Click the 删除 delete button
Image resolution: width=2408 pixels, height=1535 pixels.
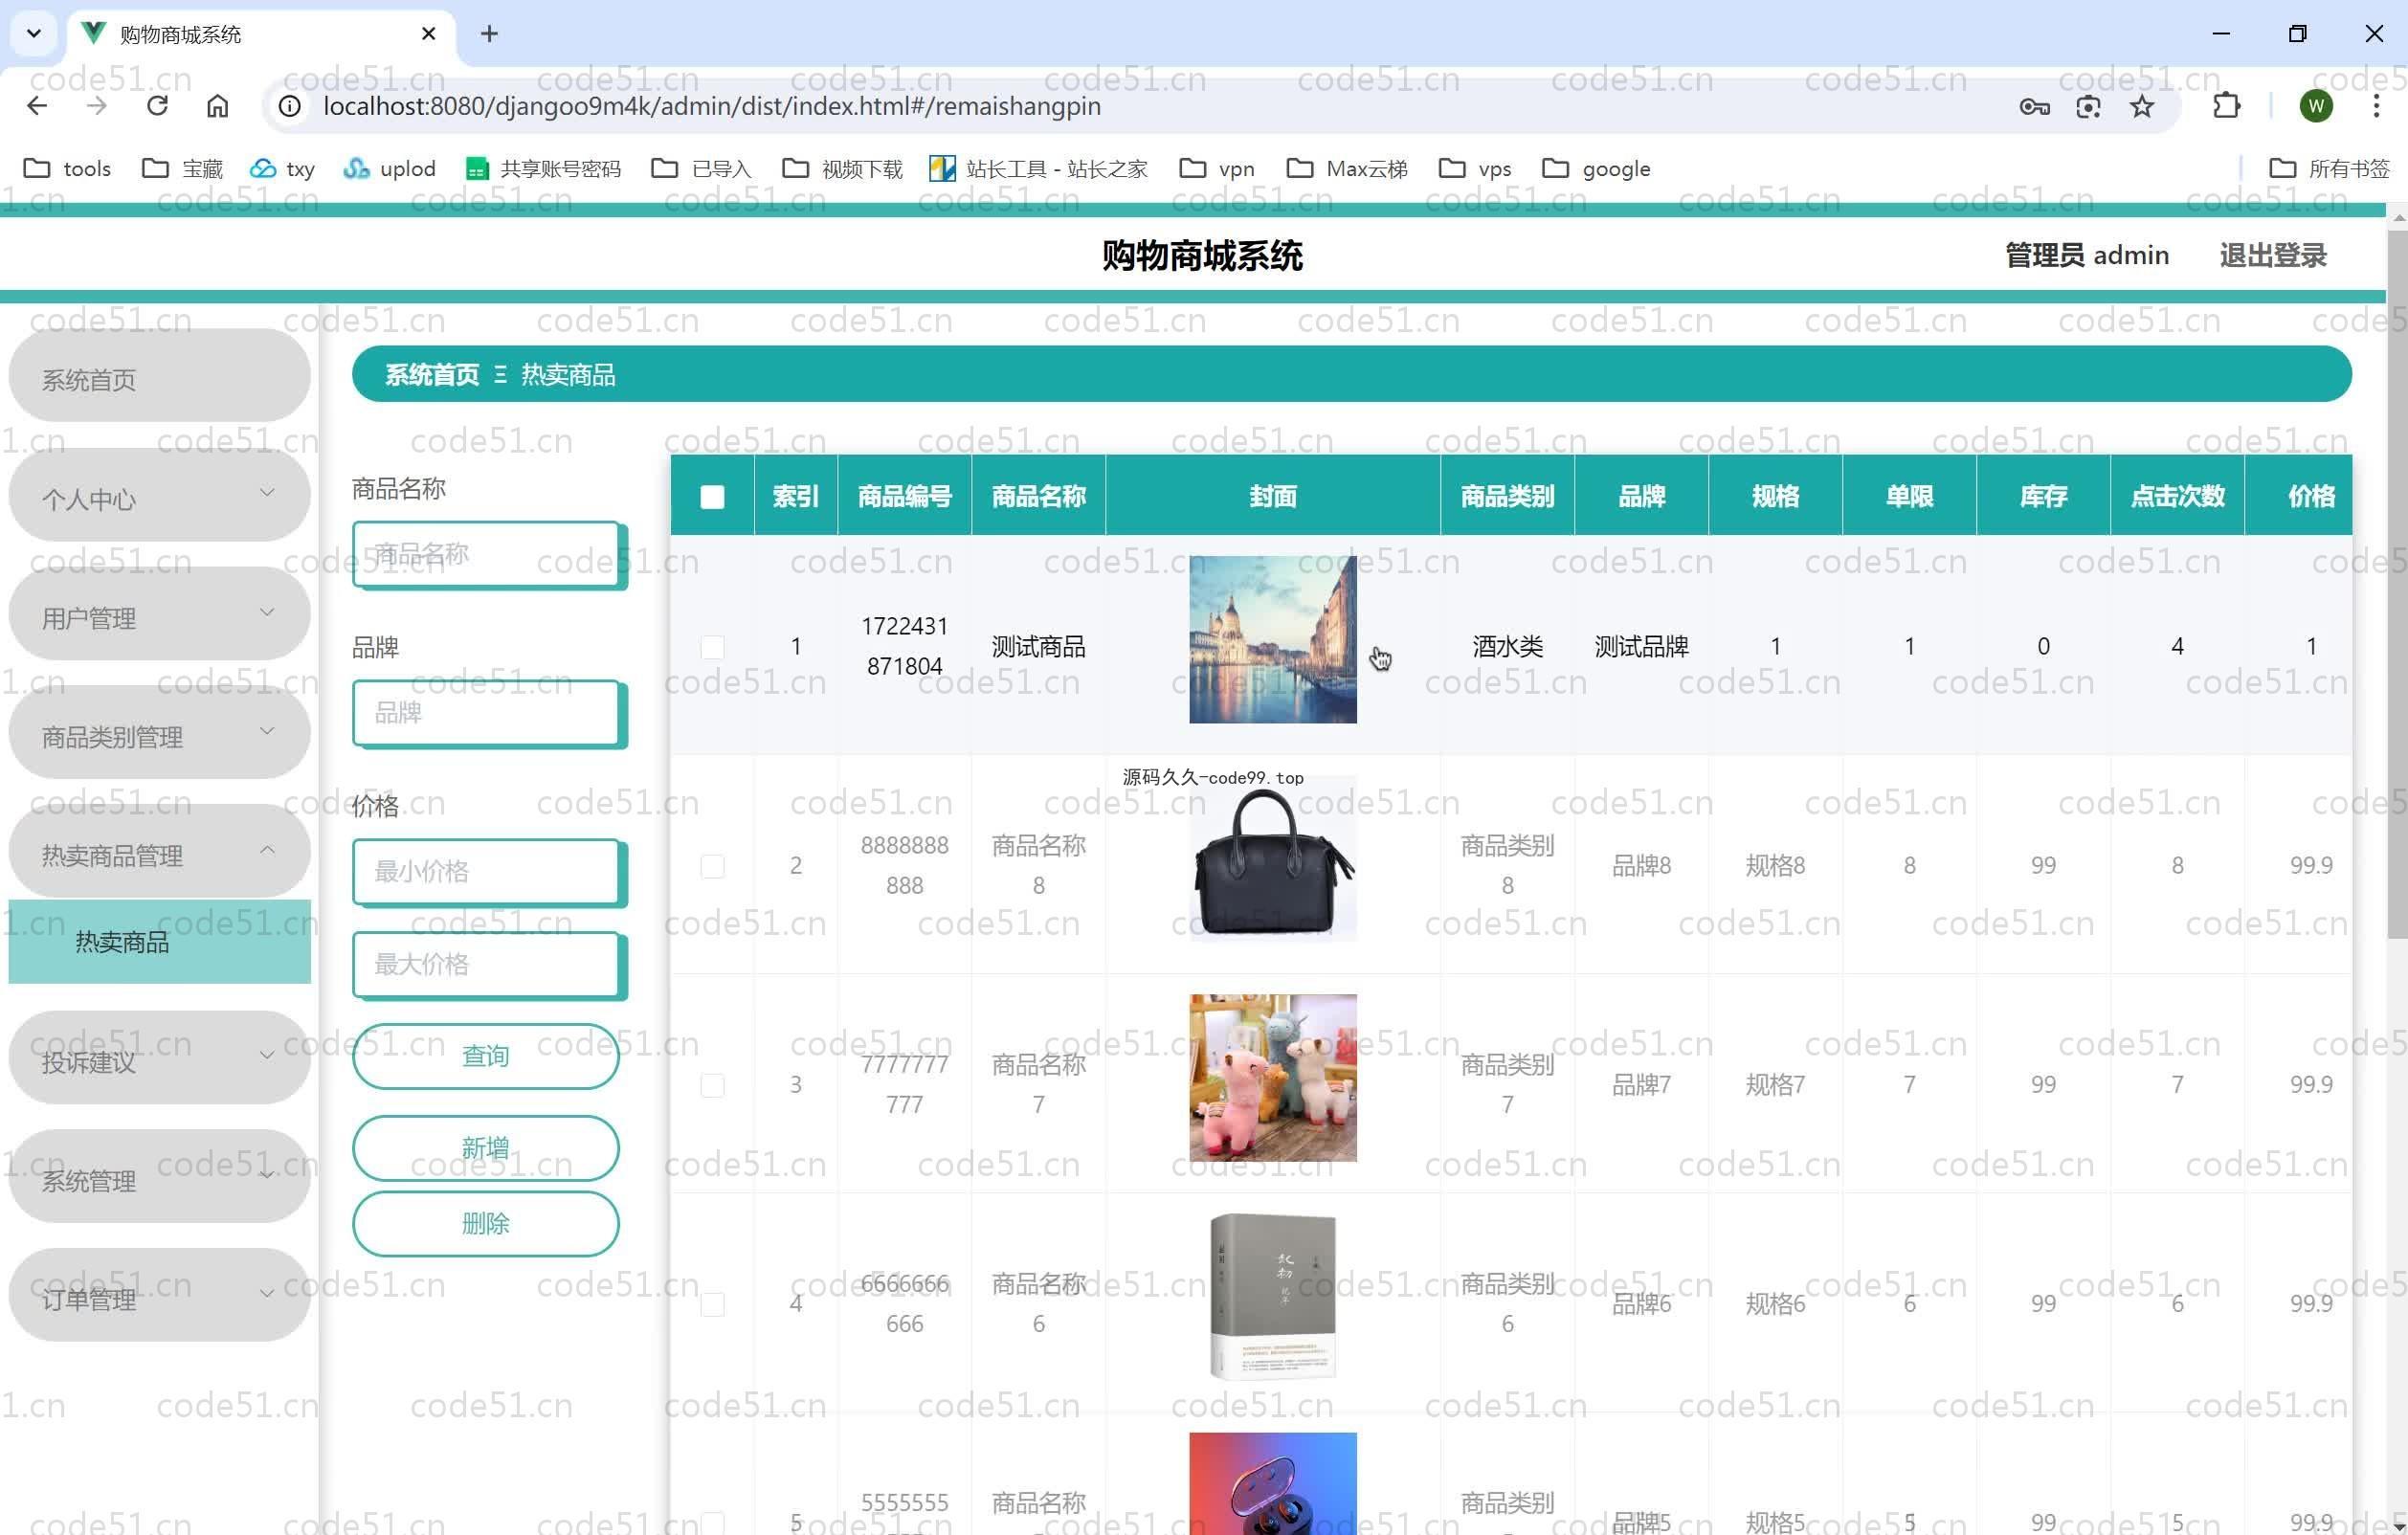tap(485, 1223)
